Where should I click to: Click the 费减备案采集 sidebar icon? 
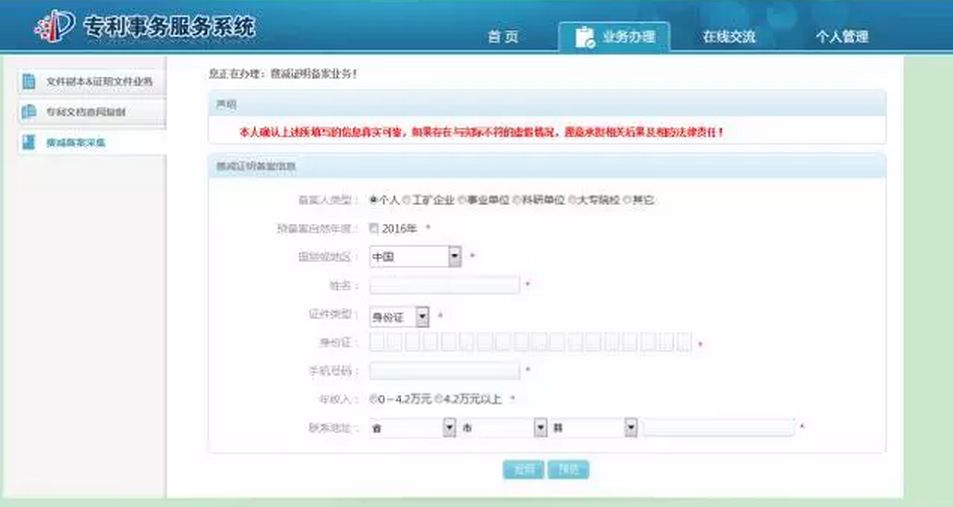29,142
